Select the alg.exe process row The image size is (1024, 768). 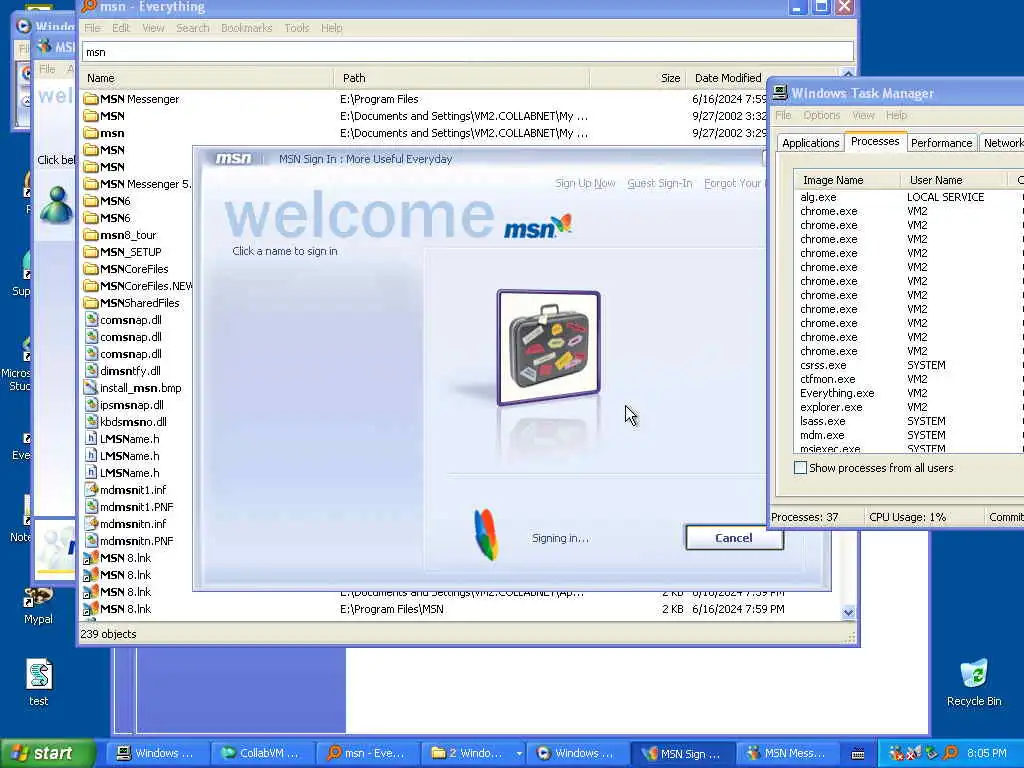tap(908, 197)
